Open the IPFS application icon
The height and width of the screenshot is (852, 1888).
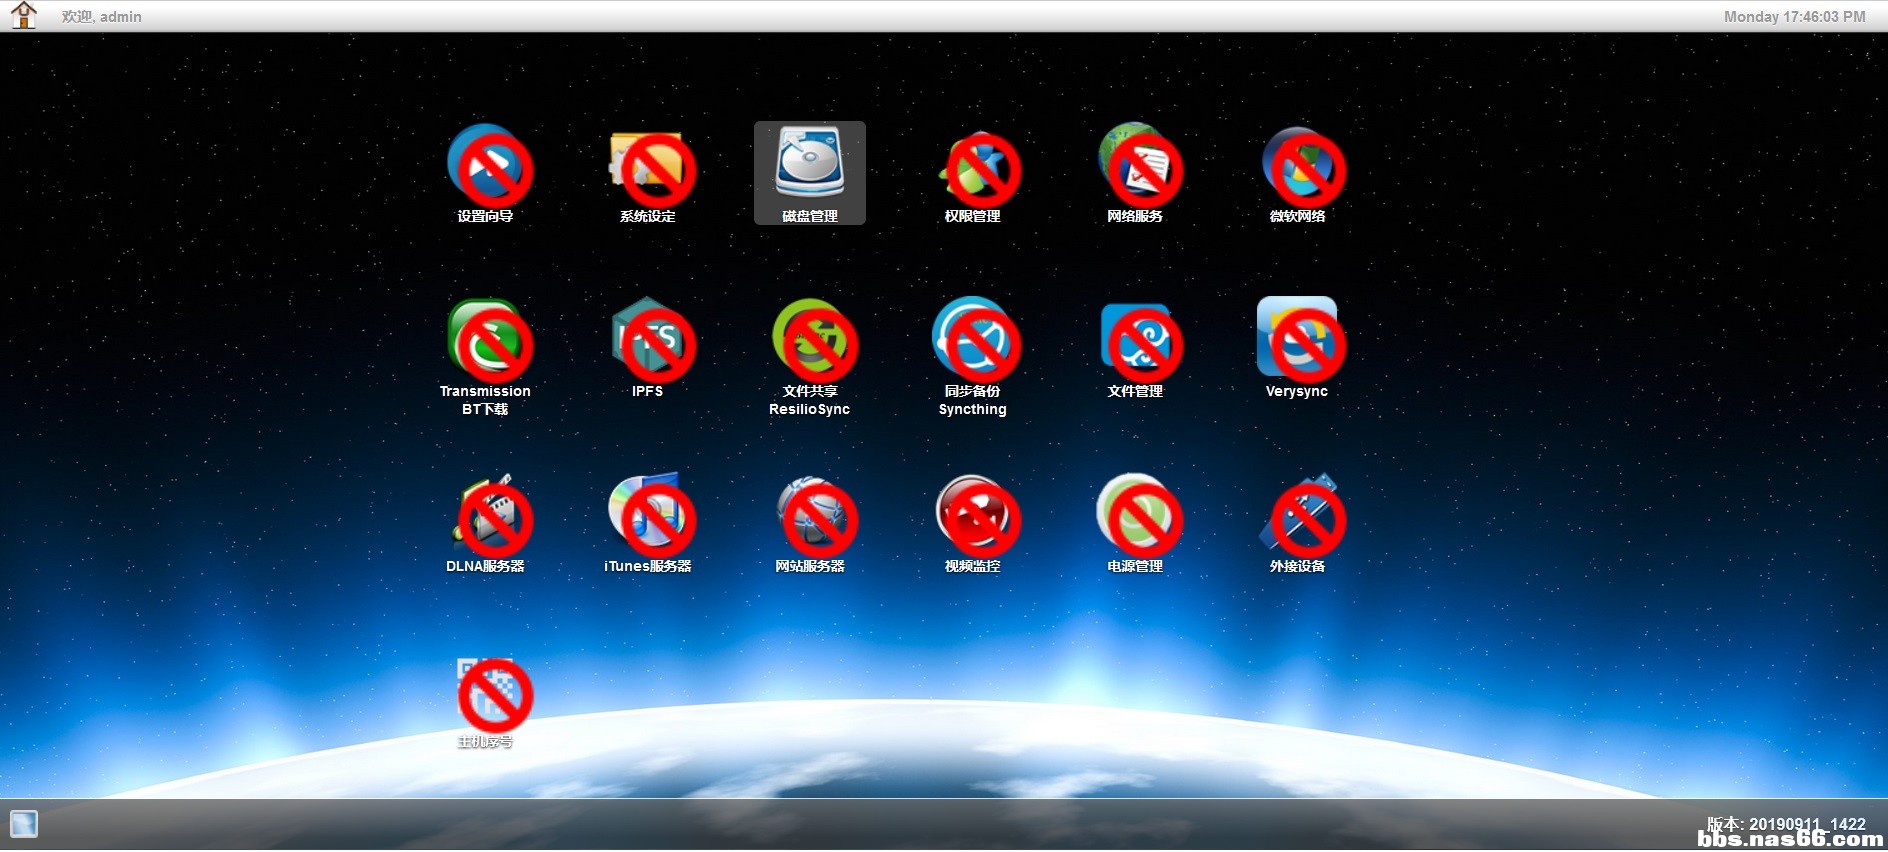pyautogui.click(x=648, y=341)
